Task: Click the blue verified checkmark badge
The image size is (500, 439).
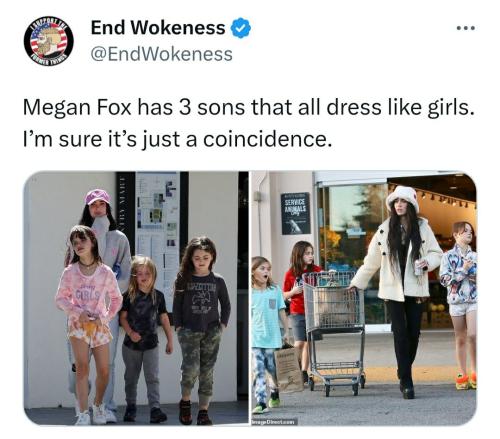Action: tap(241, 28)
